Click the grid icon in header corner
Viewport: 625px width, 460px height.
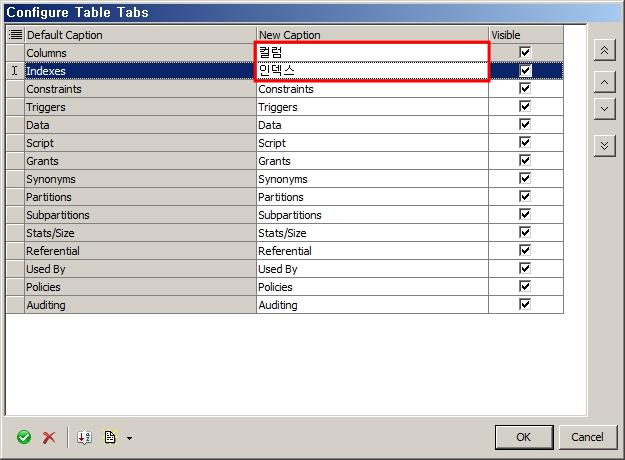point(15,35)
